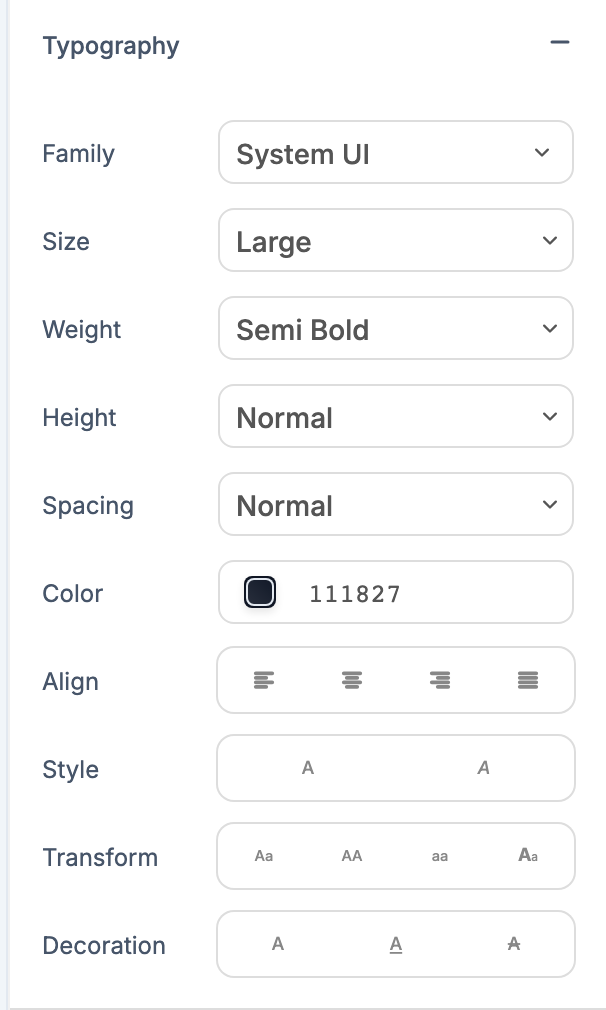606x1010 pixels.
Task: Set transform to all uppercase
Action: point(352,856)
